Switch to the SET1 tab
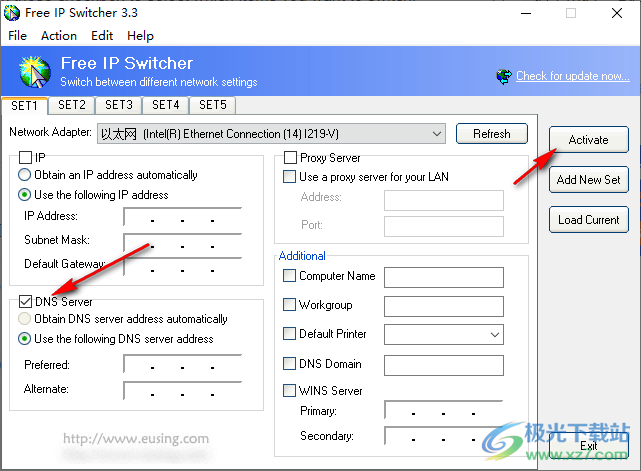This screenshot has height=471, width=641. pos(25,106)
